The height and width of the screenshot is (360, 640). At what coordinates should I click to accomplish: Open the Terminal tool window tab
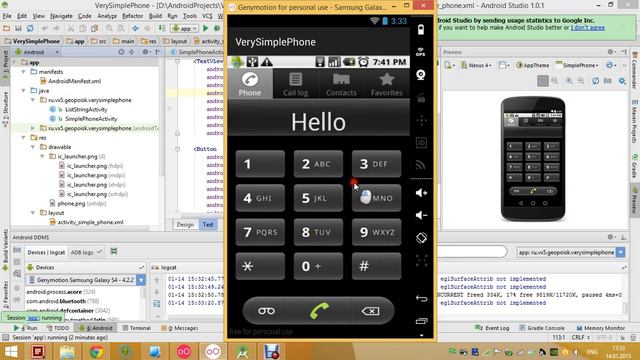pos(137,328)
